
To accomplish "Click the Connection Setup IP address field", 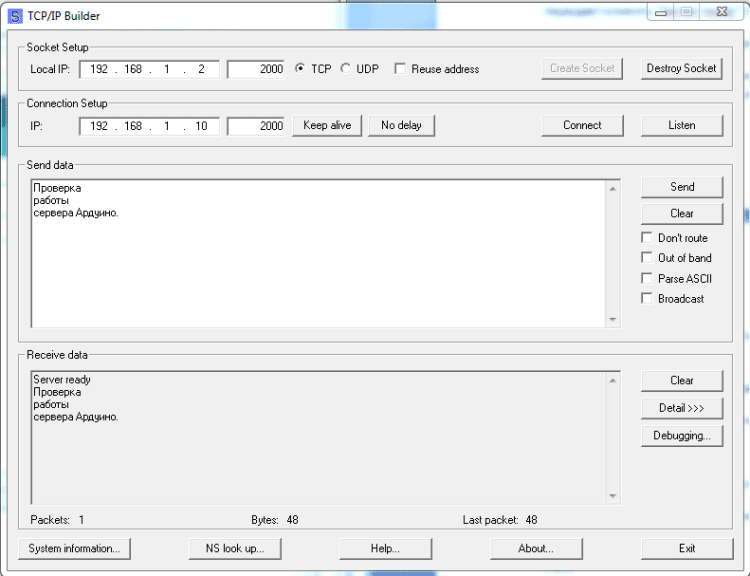I will (149, 126).
